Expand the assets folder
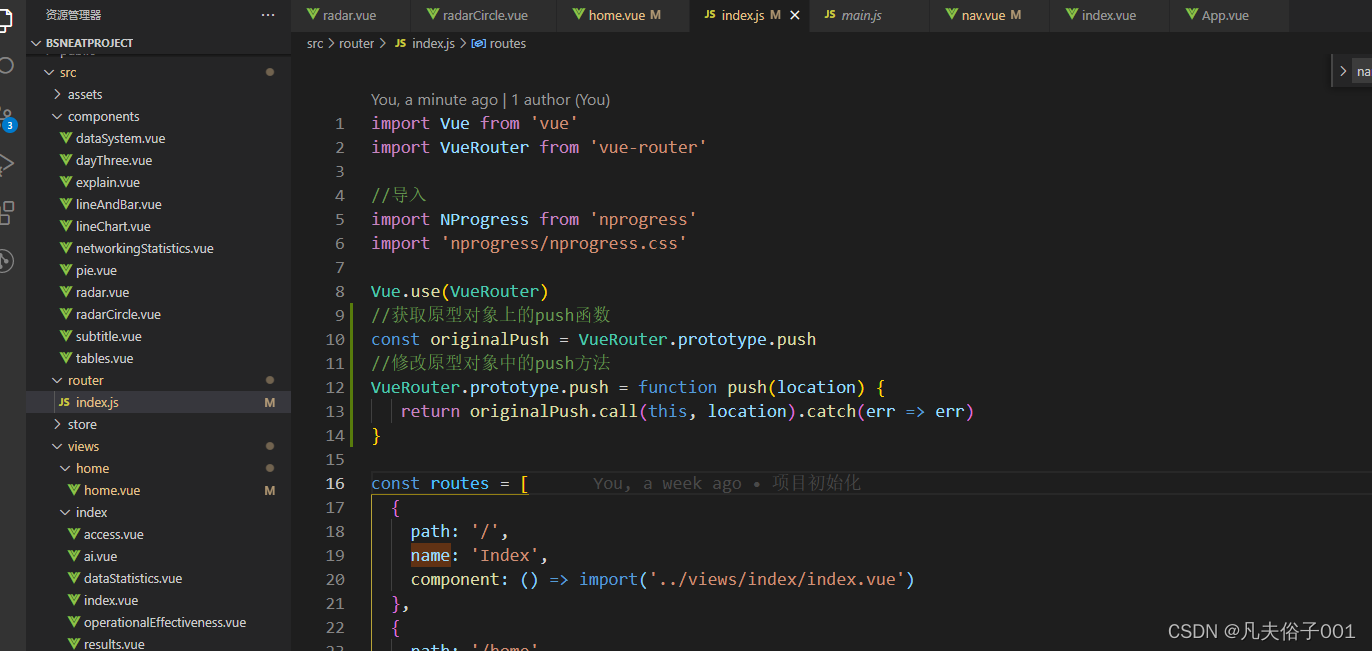The width and height of the screenshot is (1372, 651). [84, 94]
